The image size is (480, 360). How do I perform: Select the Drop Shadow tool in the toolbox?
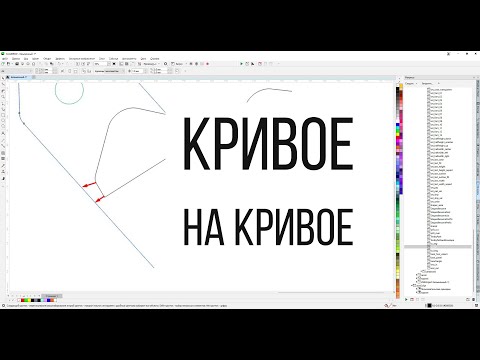pyautogui.click(x=3, y=153)
